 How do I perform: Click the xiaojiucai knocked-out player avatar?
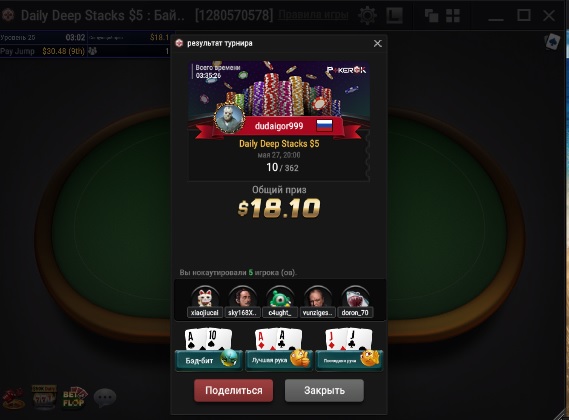coord(205,297)
